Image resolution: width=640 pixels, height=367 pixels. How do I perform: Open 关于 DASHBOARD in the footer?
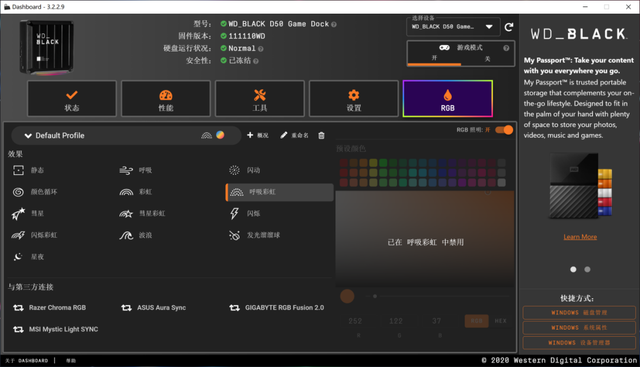tap(27, 361)
